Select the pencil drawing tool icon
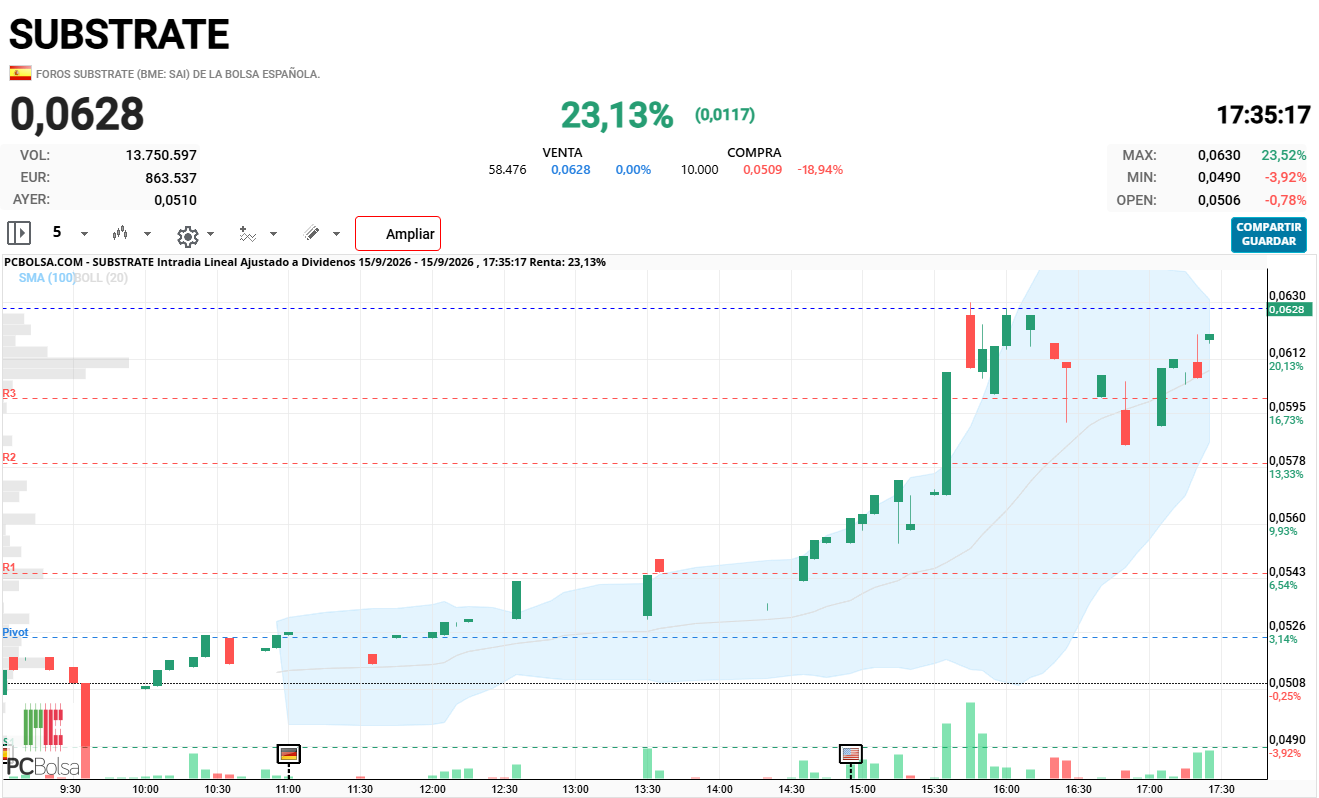The width and height of the screenshot is (1319, 798). point(312,233)
